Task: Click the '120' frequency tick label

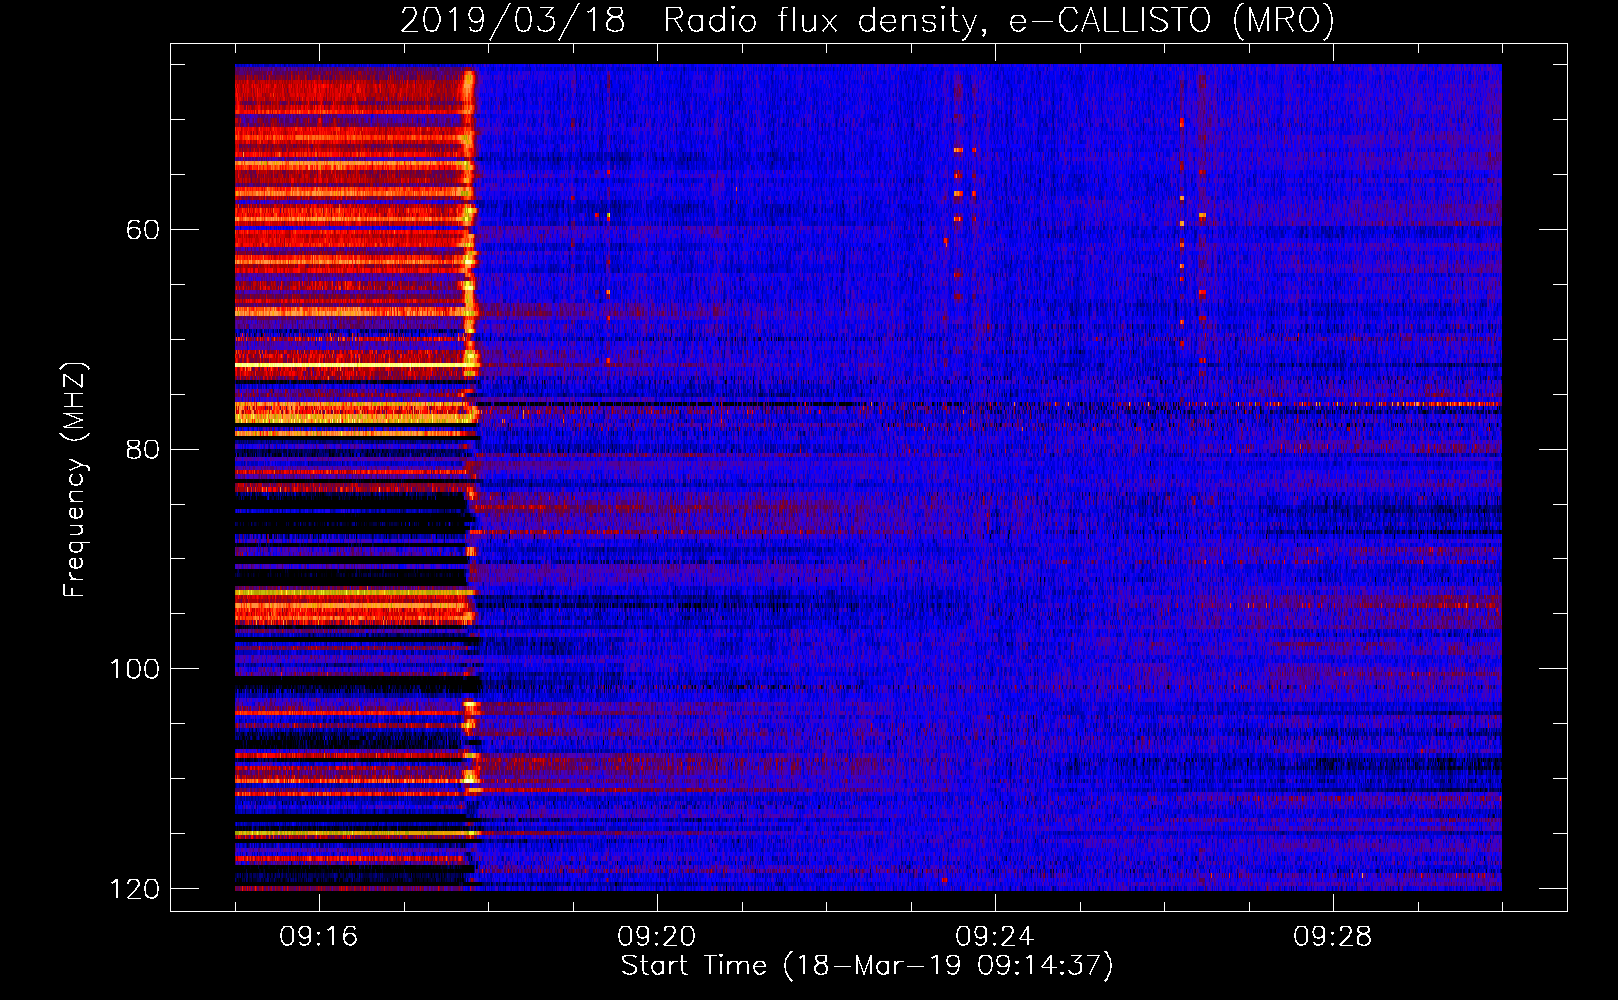Action: click(x=134, y=889)
